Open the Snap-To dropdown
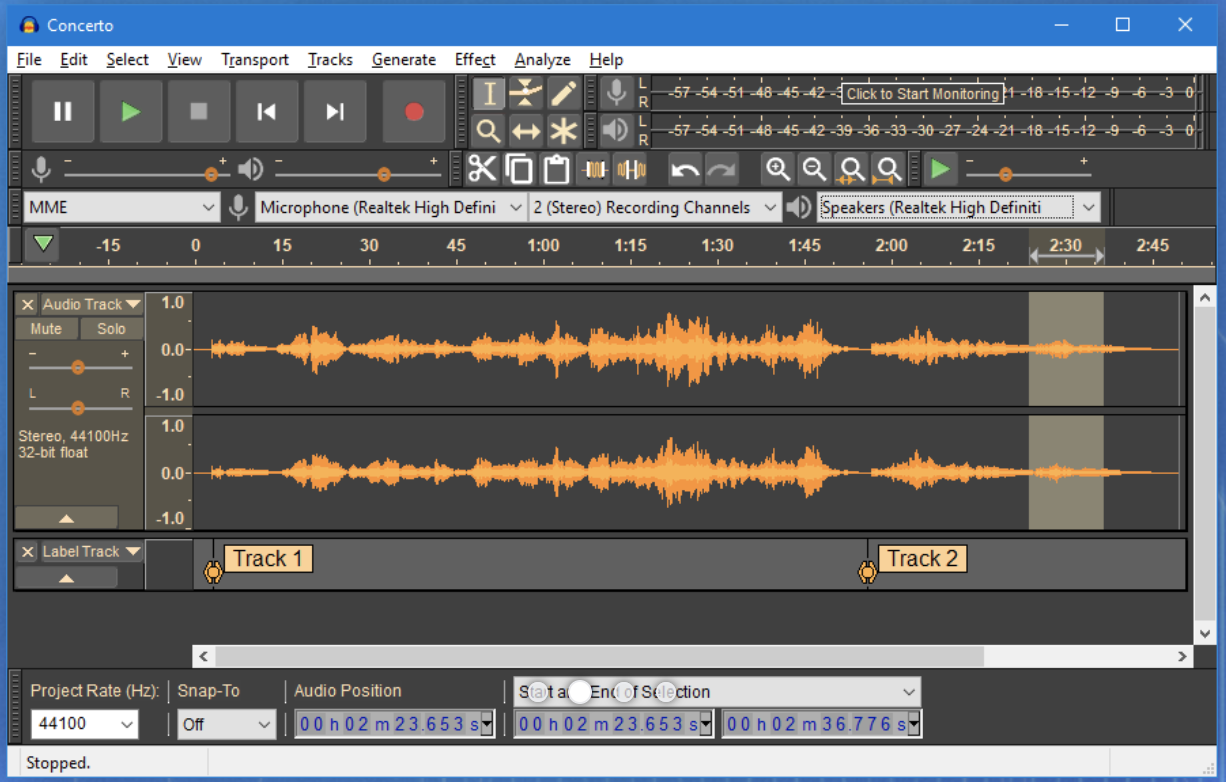 click(227, 723)
